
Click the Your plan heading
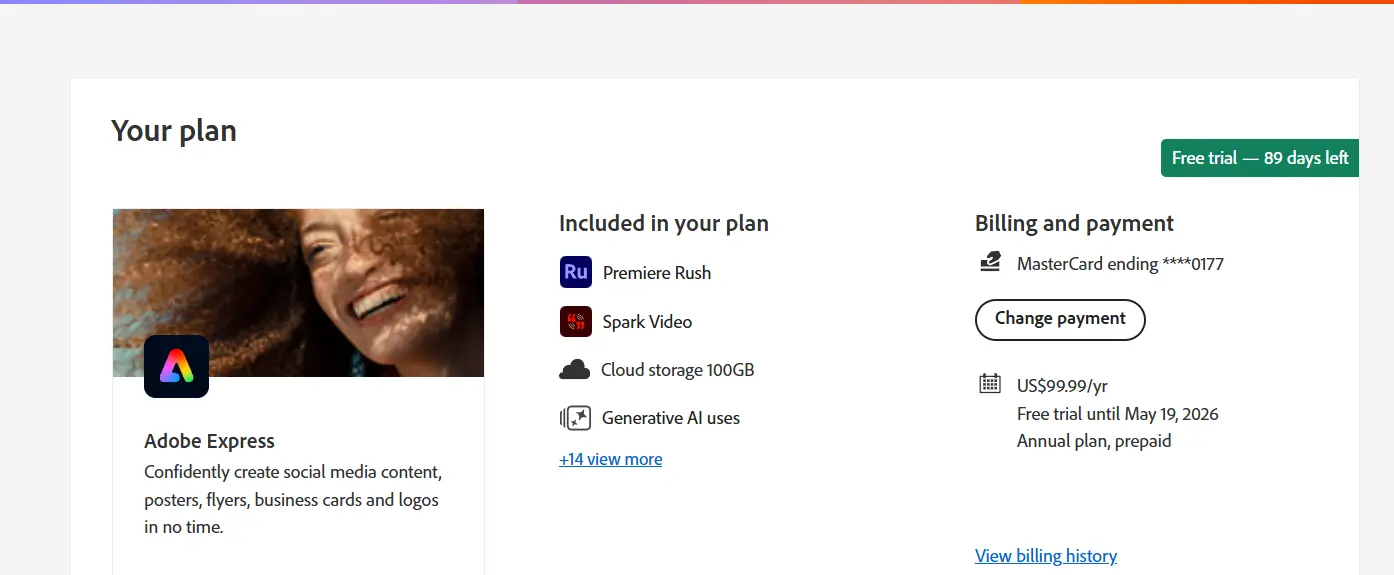174,131
